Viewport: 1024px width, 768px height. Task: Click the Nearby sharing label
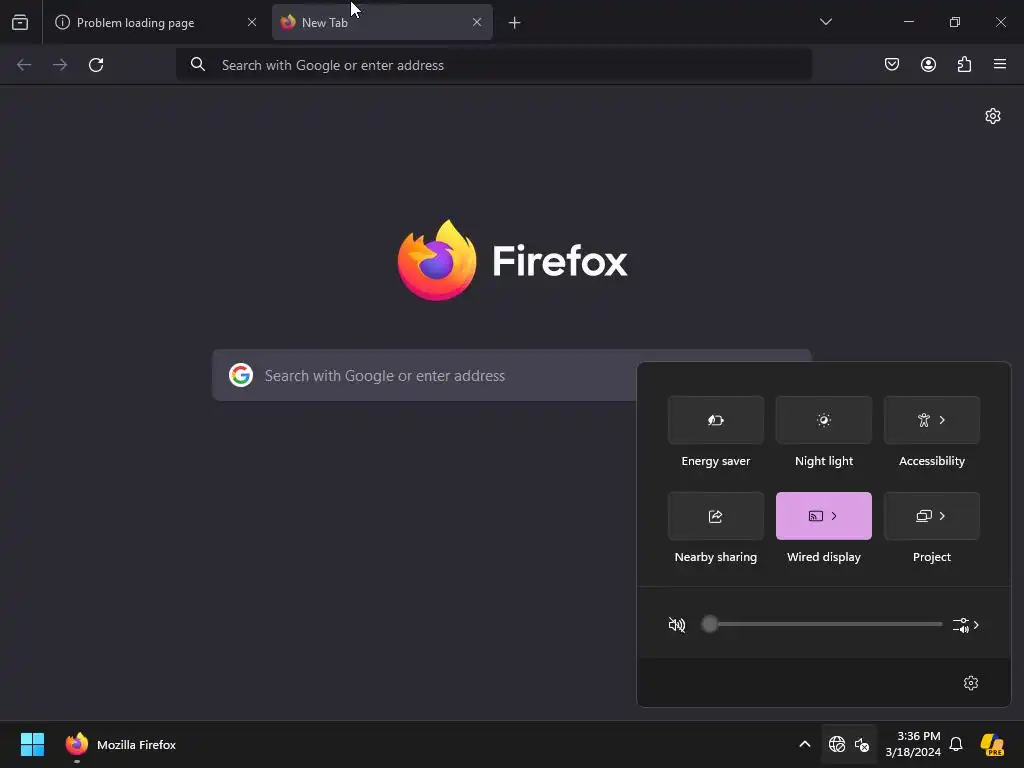coord(716,557)
